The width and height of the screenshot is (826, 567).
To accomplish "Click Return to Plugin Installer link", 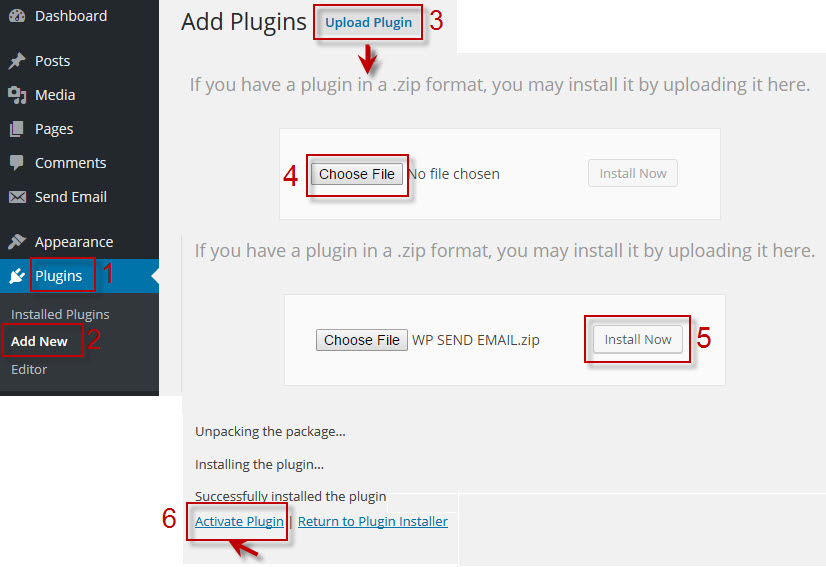I will click(x=373, y=522).
